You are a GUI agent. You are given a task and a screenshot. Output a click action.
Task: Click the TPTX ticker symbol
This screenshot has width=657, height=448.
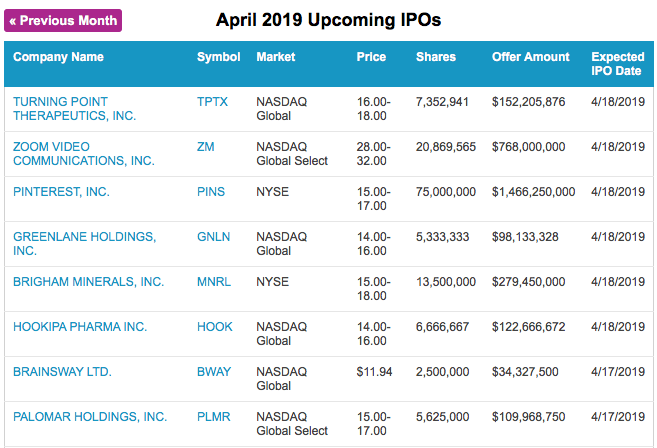coord(214,102)
